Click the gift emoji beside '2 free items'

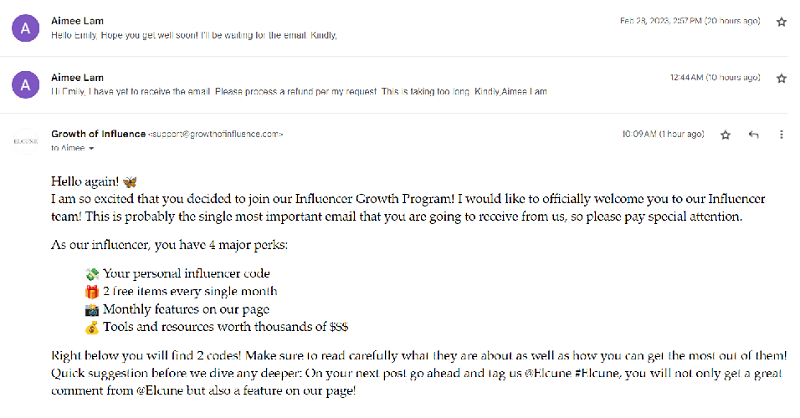click(92, 292)
